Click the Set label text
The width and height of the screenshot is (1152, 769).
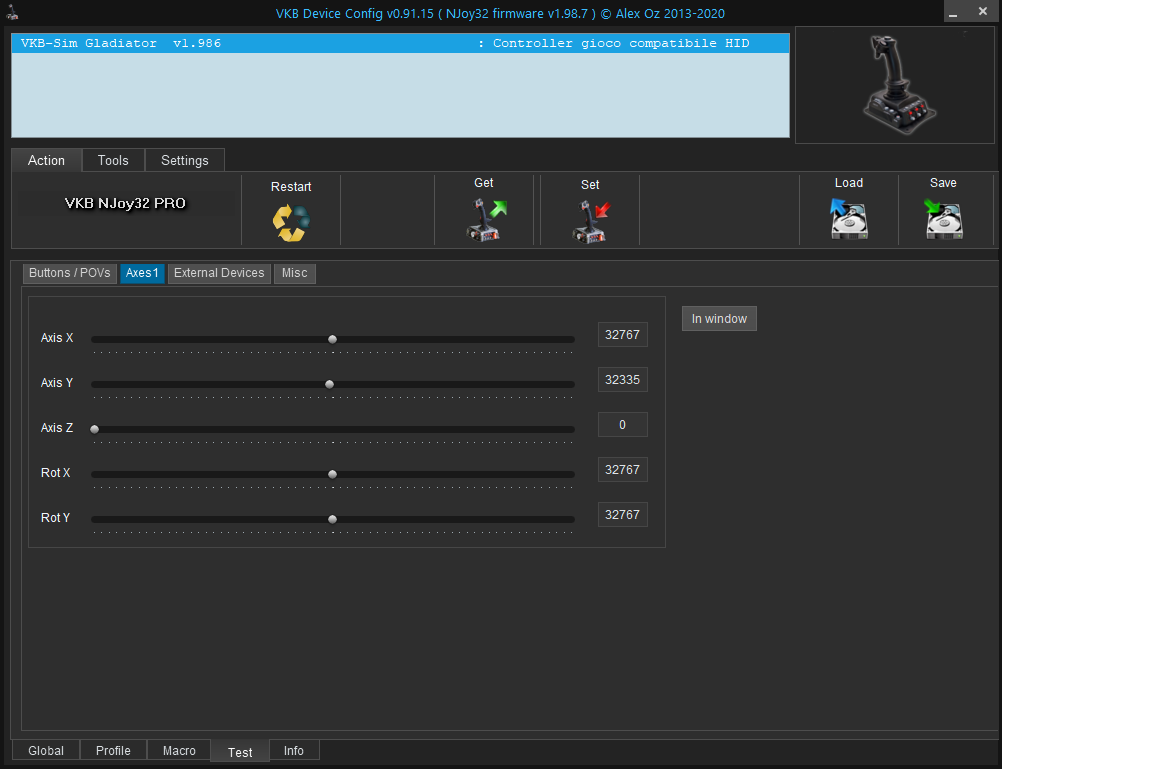tap(590, 185)
